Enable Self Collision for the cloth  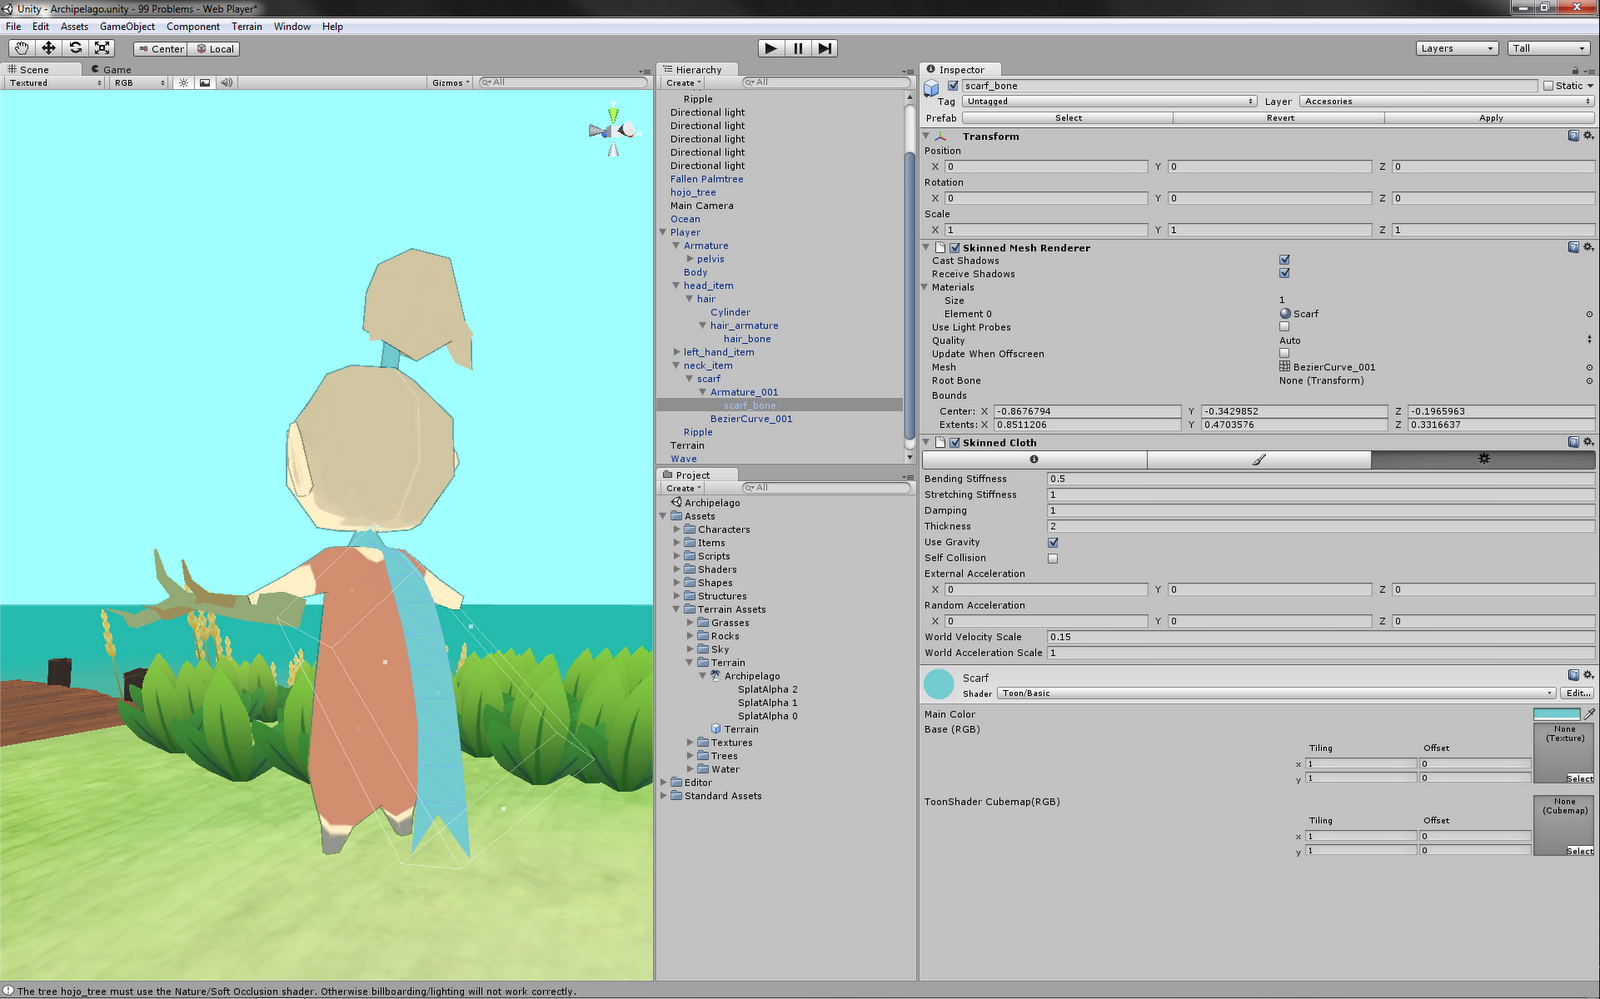coord(1052,558)
